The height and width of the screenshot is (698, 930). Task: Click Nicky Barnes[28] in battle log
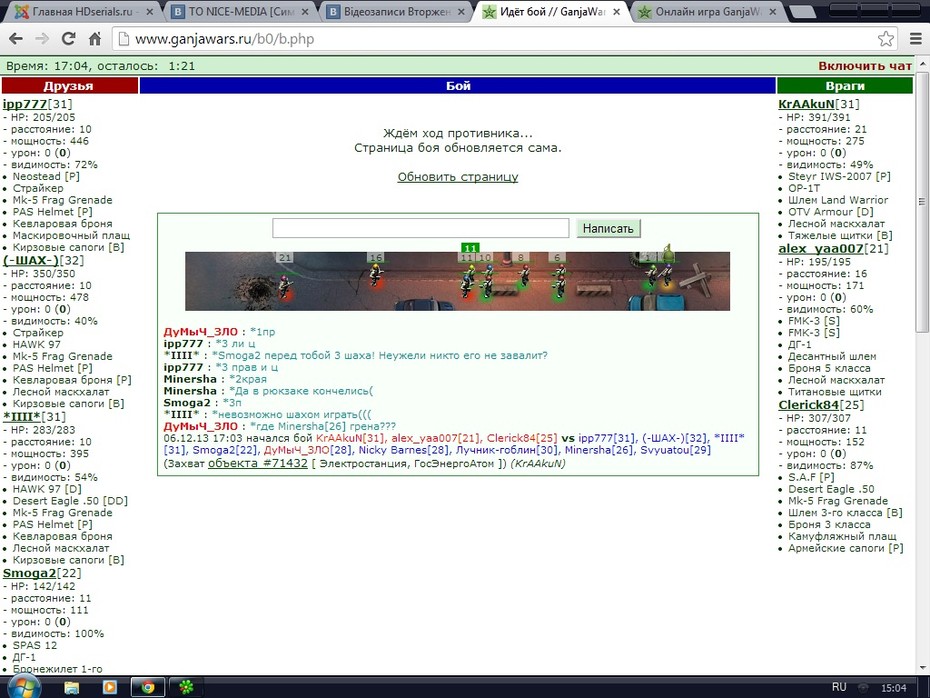(403, 450)
